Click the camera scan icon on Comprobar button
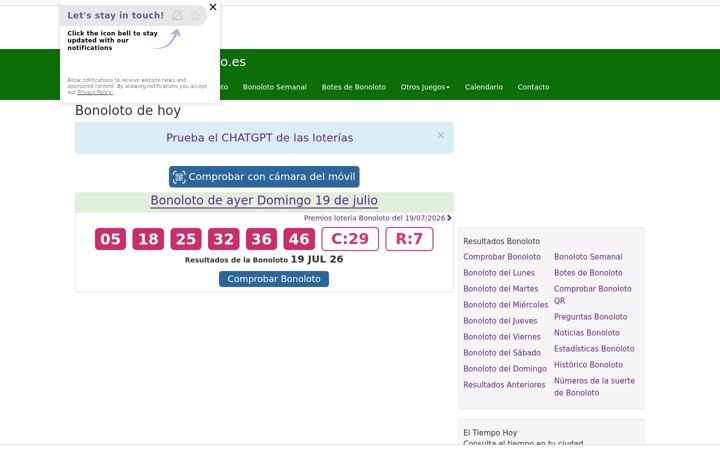The width and height of the screenshot is (720, 450). point(179,177)
